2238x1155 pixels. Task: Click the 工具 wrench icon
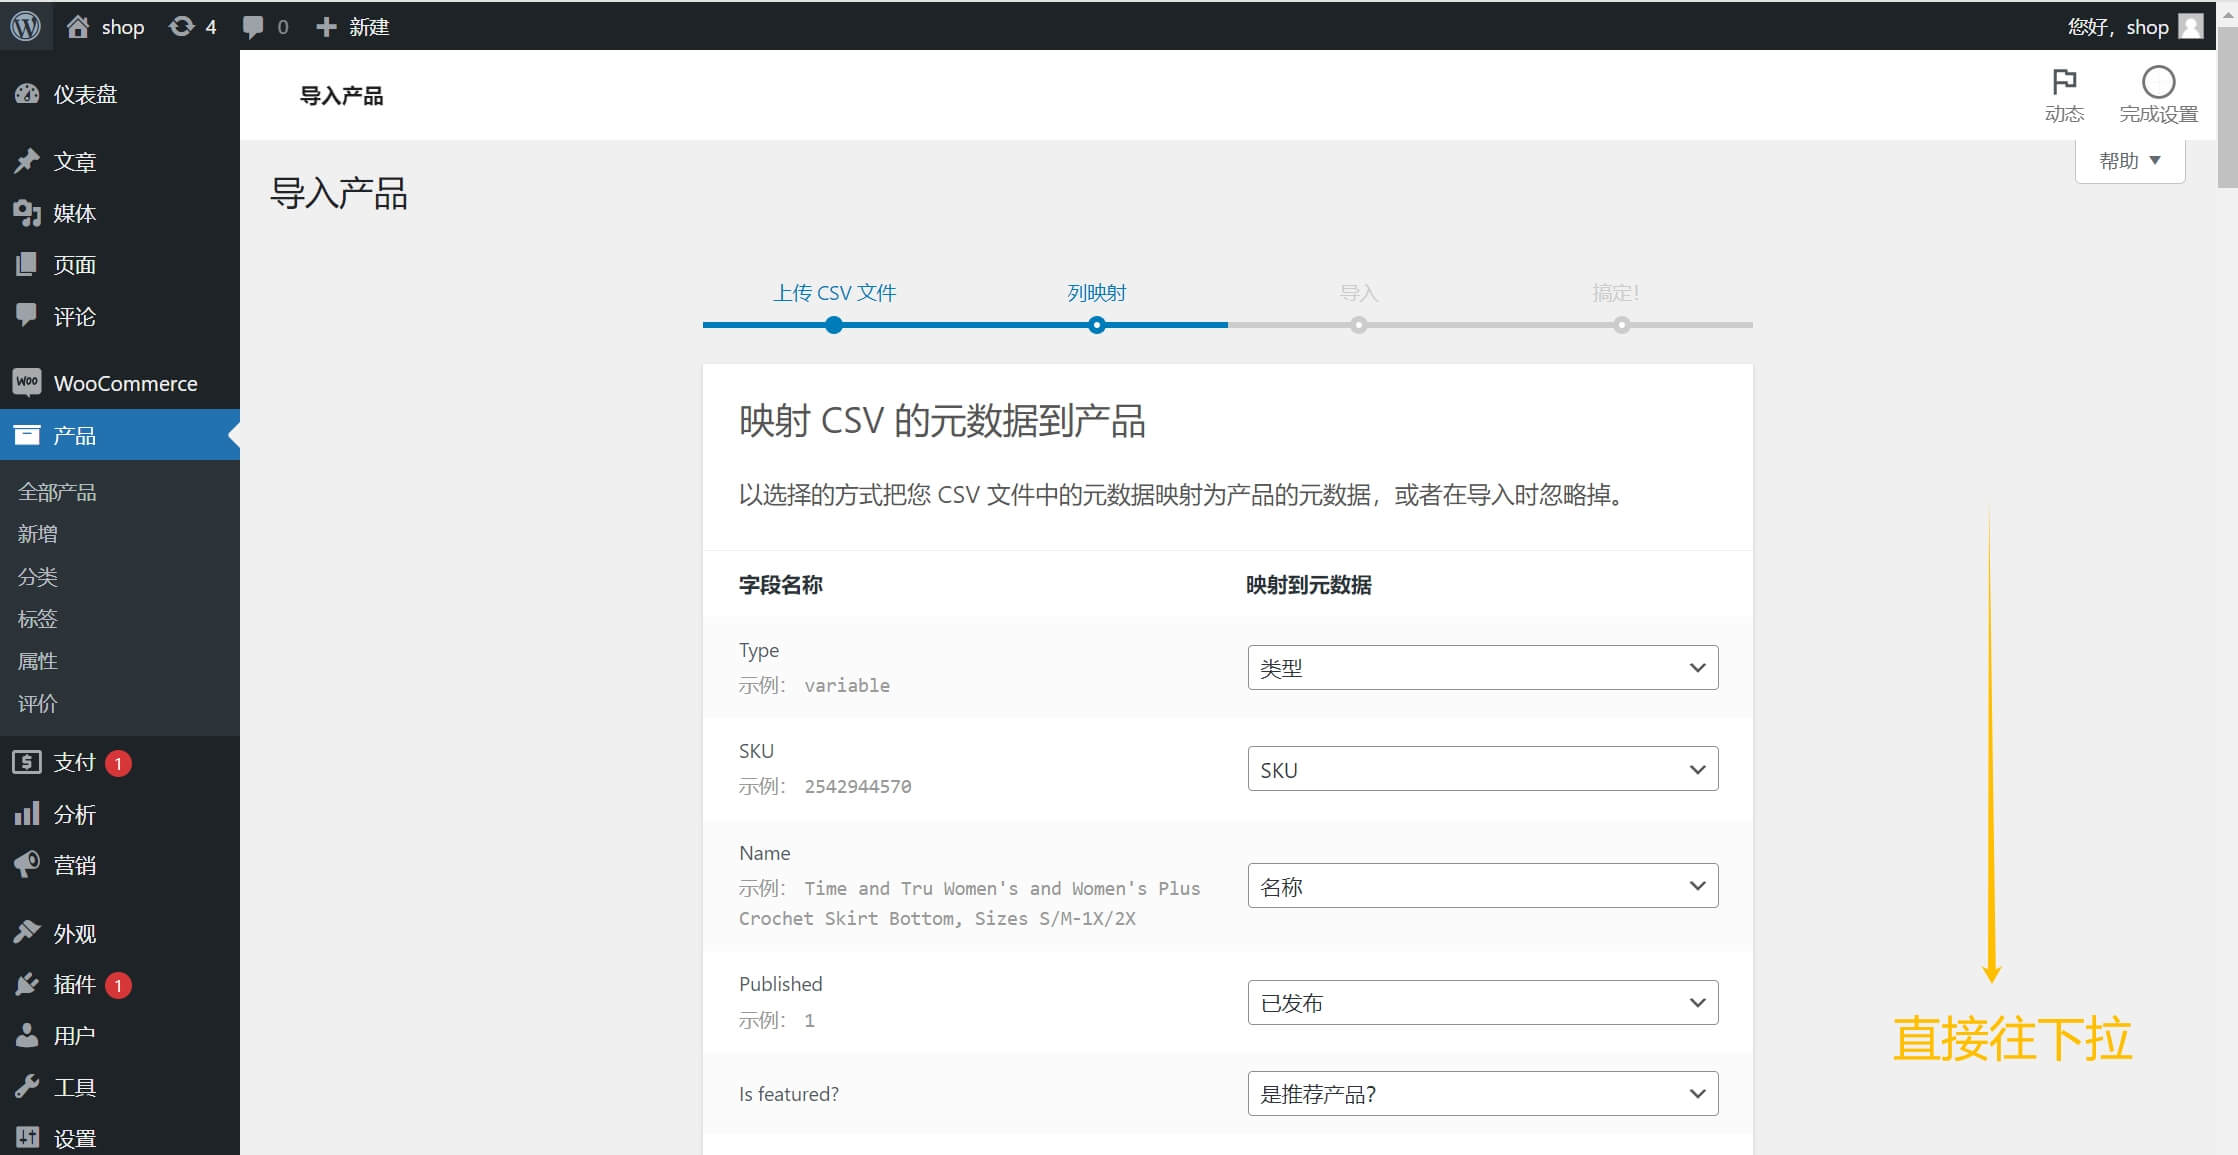27,1086
